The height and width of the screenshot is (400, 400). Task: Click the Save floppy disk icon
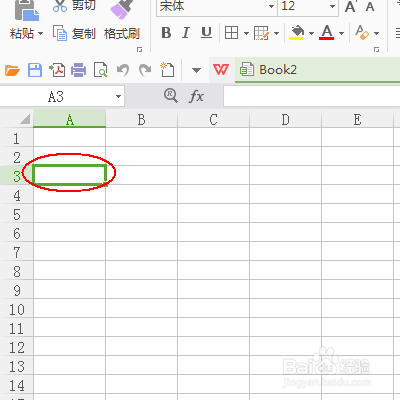(35, 70)
